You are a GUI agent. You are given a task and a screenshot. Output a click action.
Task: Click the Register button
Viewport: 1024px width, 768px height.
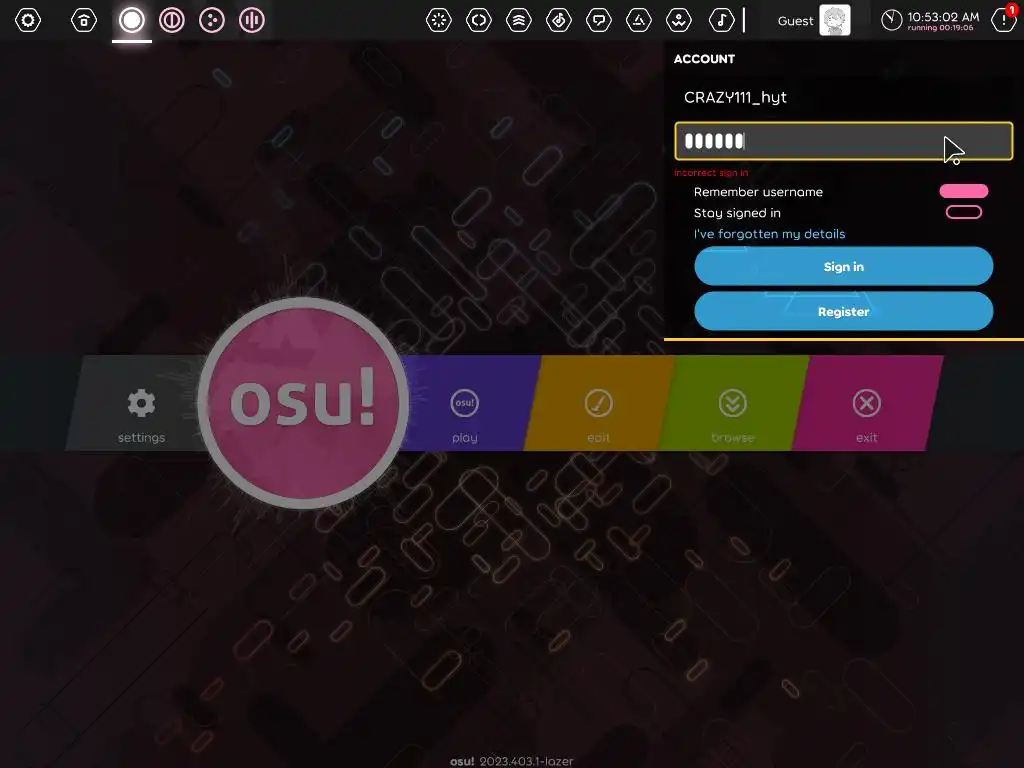pos(843,312)
